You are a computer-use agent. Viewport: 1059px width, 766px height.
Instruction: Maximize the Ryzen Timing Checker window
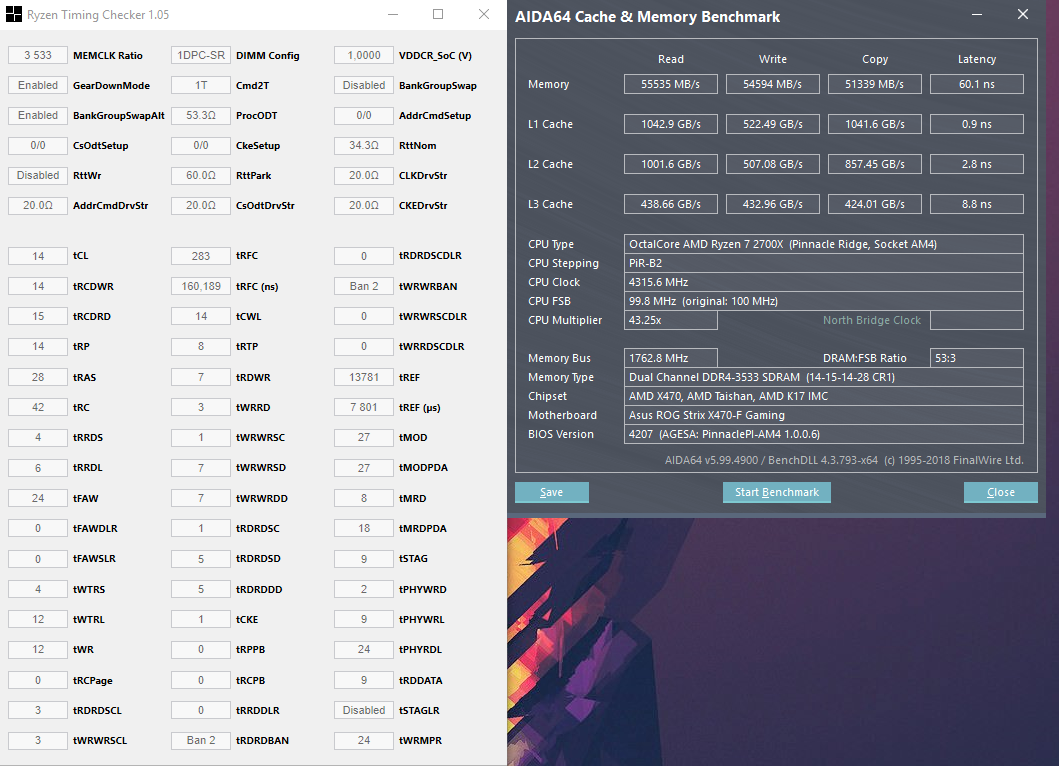tap(438, 14)
